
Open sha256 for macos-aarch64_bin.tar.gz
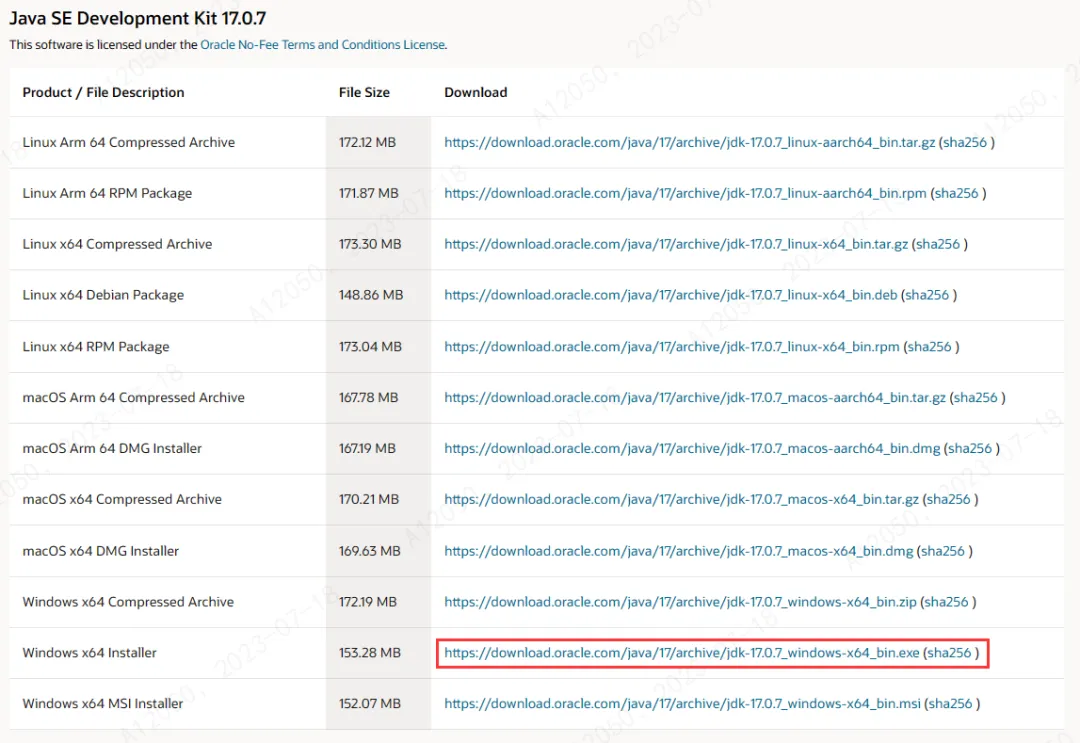click(976, 398)
